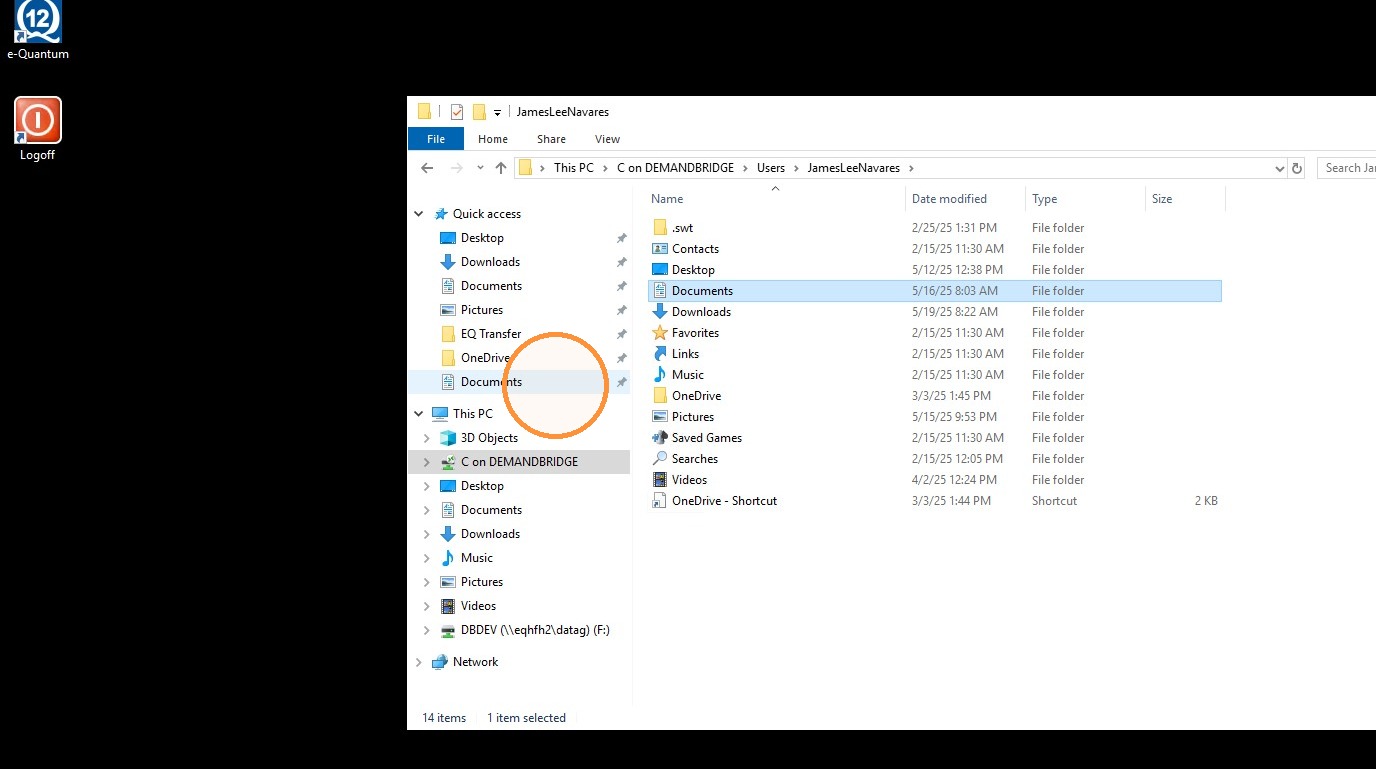Switch to the View ribbon tab
Image resolution: width=1376 pixels, height=769 pixels.
(607, 139)
